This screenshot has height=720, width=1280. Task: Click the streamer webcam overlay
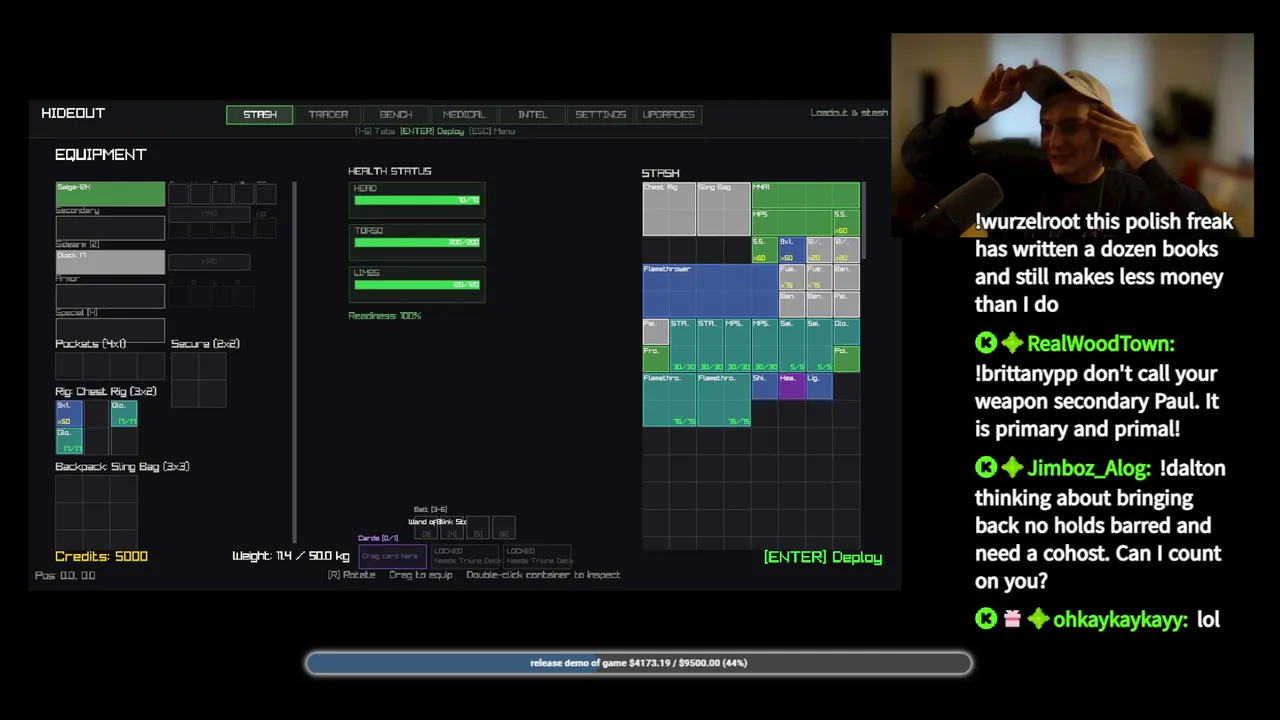[1072, 135]
